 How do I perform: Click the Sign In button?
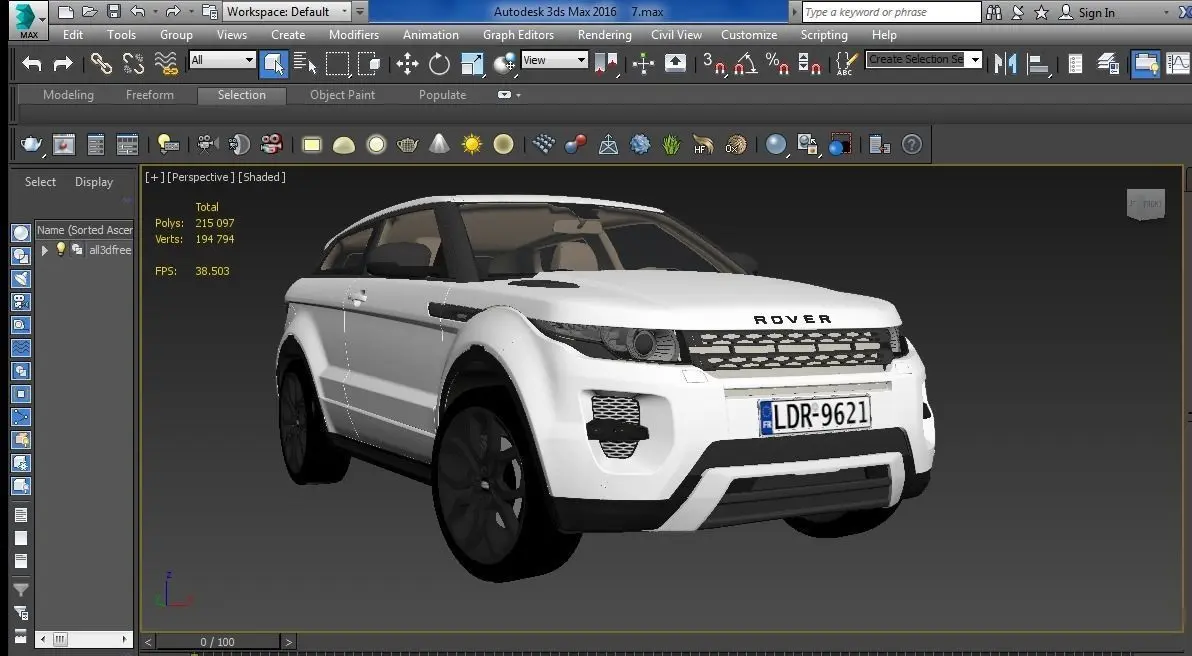coord(1087,12)
